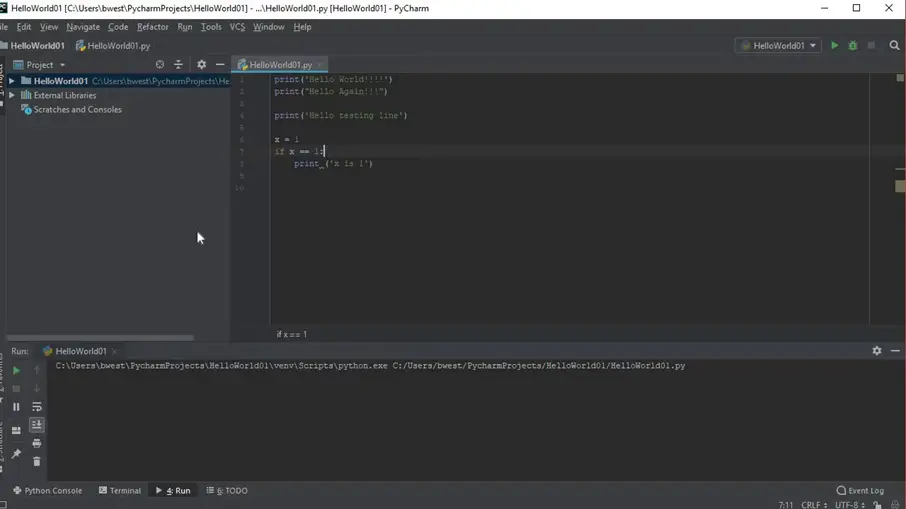Click the Project panel horizontal scrollbar
The width and height of the screenshot is (906, 509).
coord(100,337)
